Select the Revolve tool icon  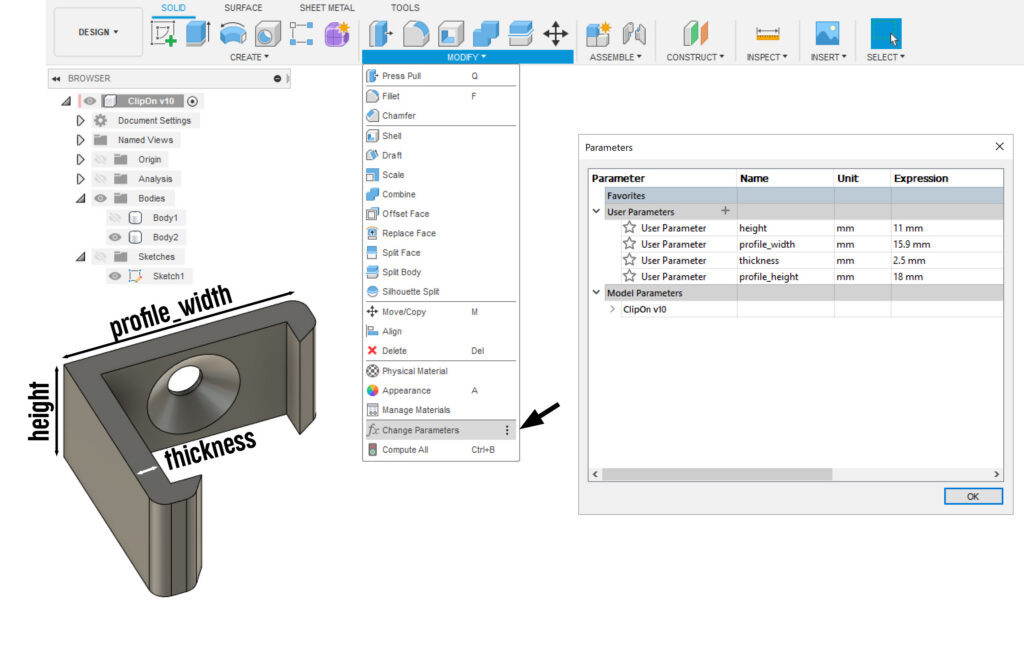(233, 34)
